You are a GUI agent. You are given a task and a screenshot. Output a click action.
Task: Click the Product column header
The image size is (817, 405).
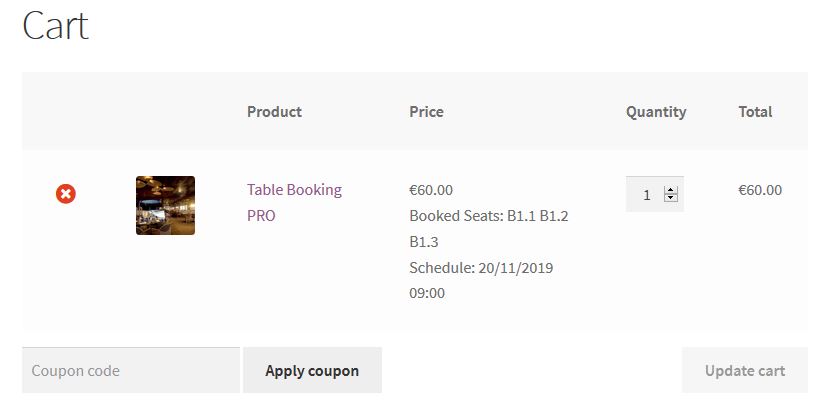pos(274,112)
